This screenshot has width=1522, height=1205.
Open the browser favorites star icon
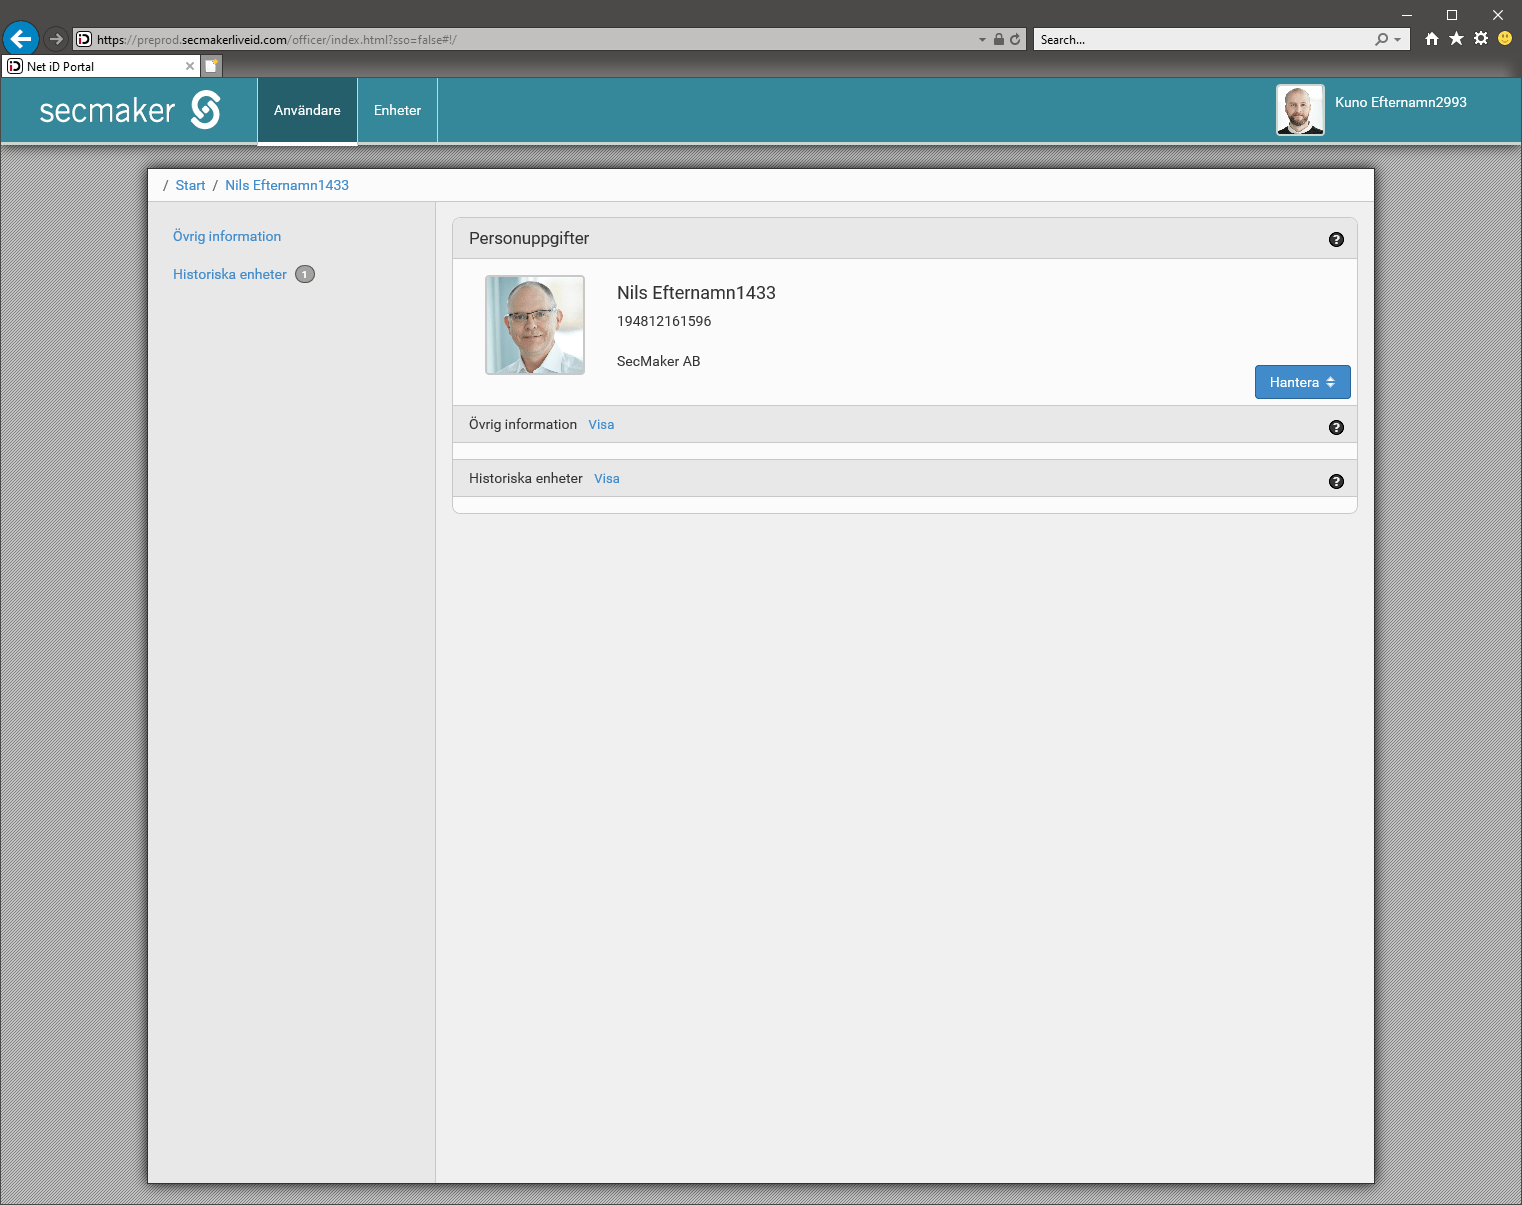(x=1456, y=39)
